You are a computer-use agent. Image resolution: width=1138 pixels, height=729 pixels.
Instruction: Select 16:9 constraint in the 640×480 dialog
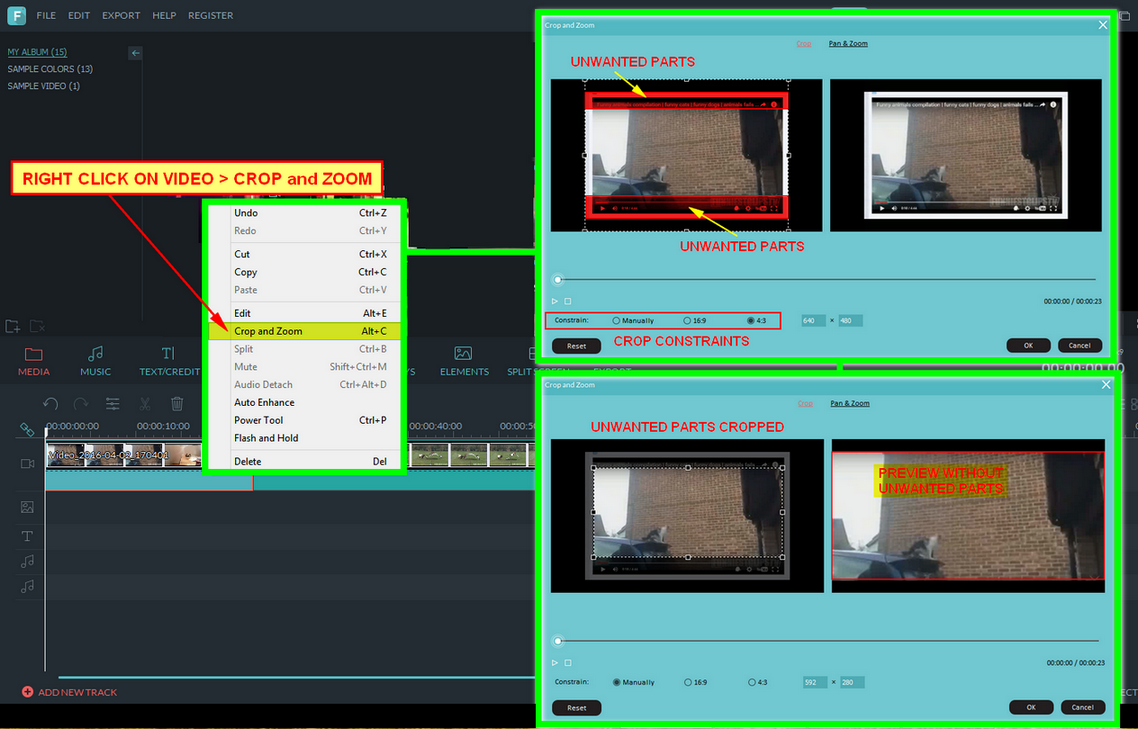tap(687, 320)
